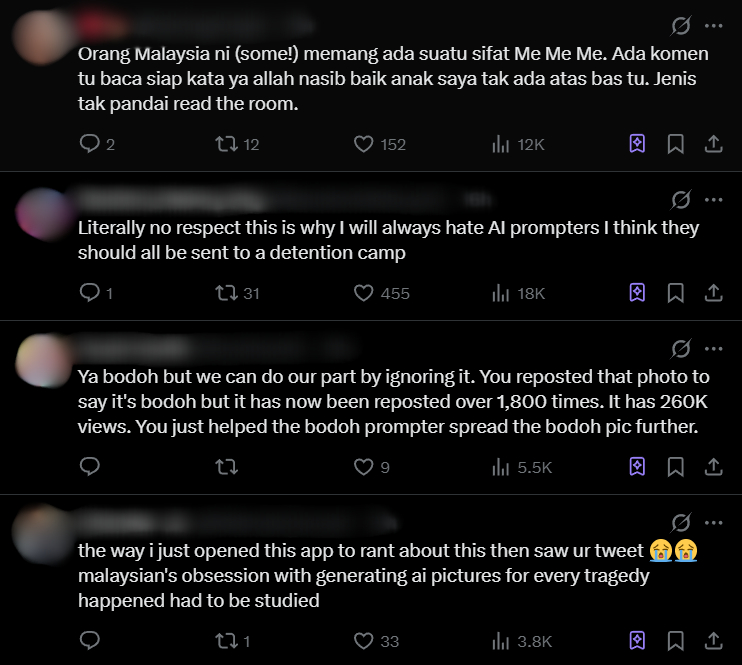View 3.8K view count on the last tweet

click(518, 639)
